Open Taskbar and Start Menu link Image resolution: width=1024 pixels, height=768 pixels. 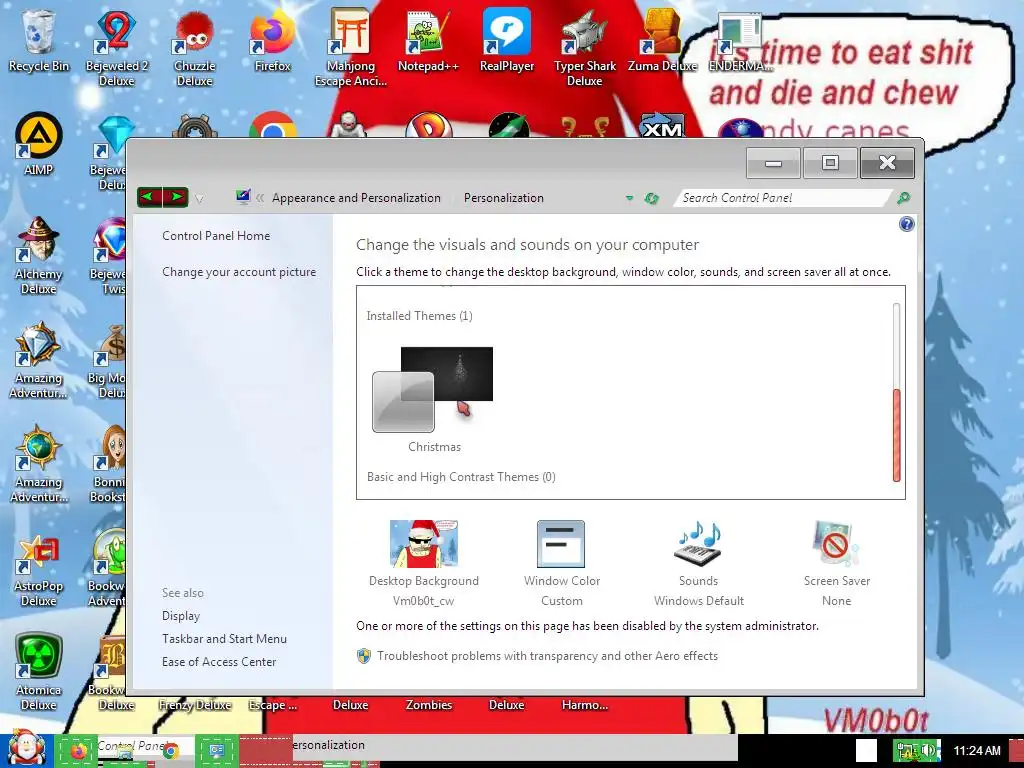(x=224, y=639)
